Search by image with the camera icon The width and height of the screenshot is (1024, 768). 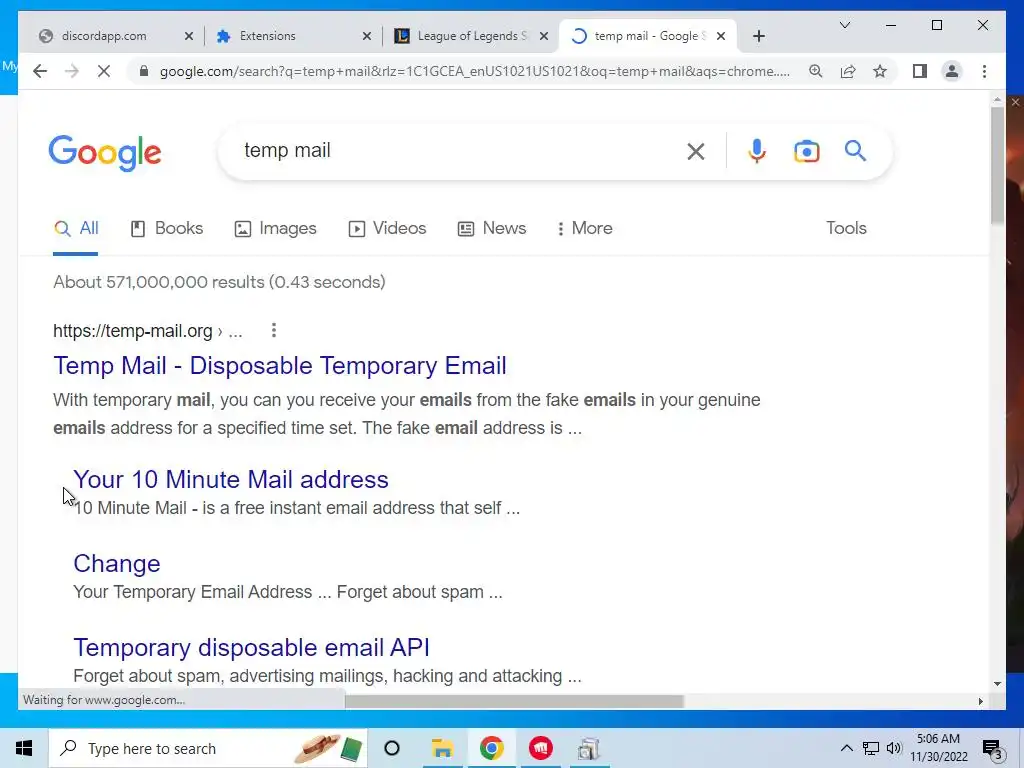pos(807,152)
